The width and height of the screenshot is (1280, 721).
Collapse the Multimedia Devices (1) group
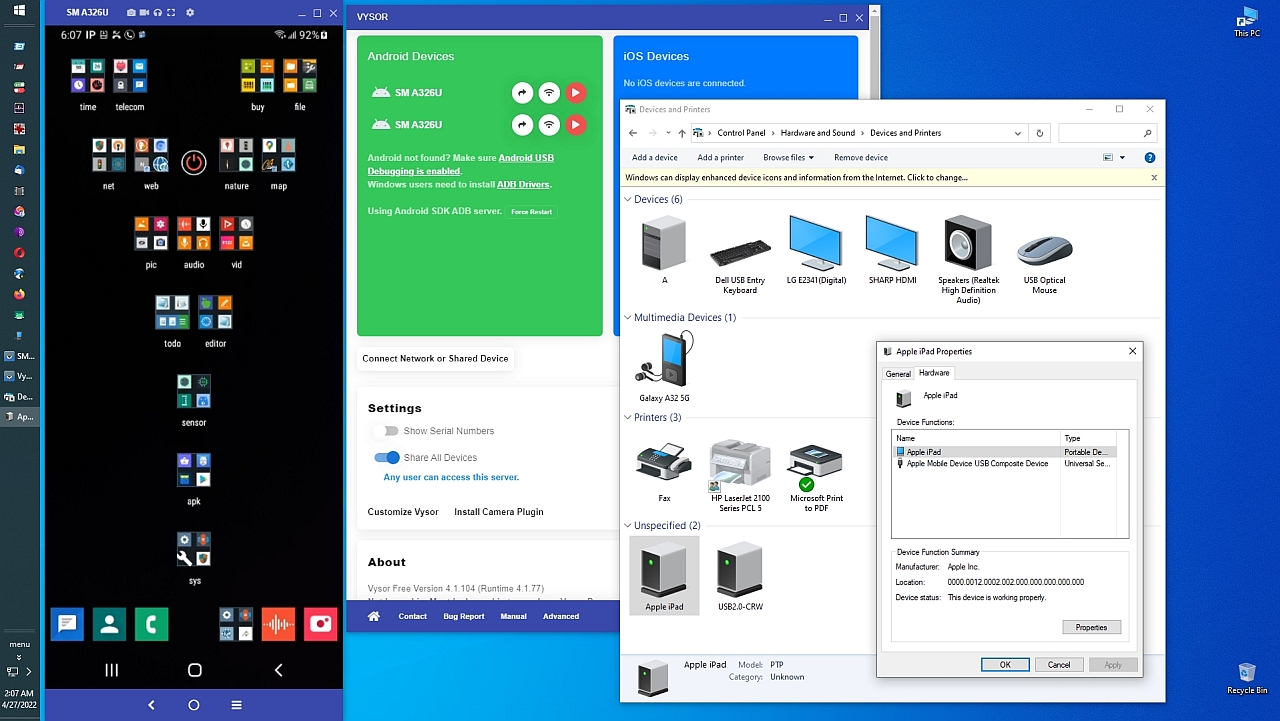click(628, 318)
